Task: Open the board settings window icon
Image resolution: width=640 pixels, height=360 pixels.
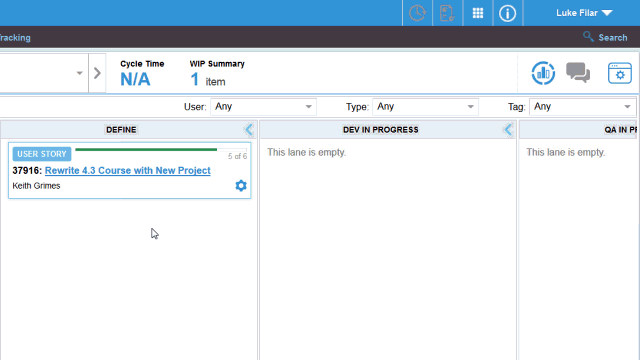Action: (x=620, y=73)
